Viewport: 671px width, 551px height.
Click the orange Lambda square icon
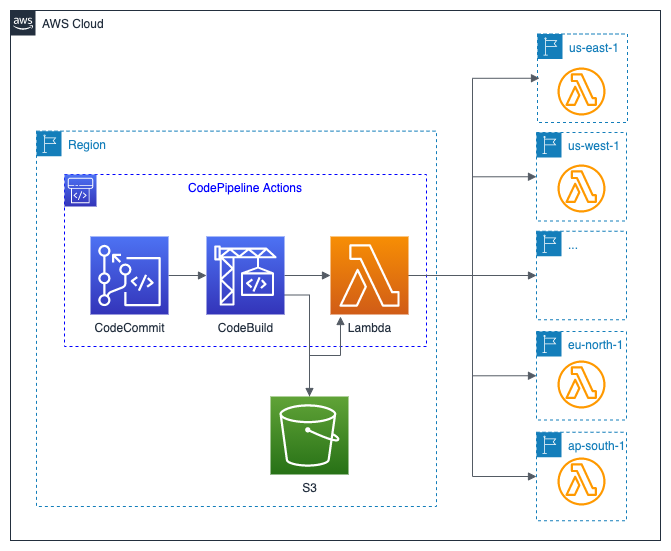coord(369,276)
